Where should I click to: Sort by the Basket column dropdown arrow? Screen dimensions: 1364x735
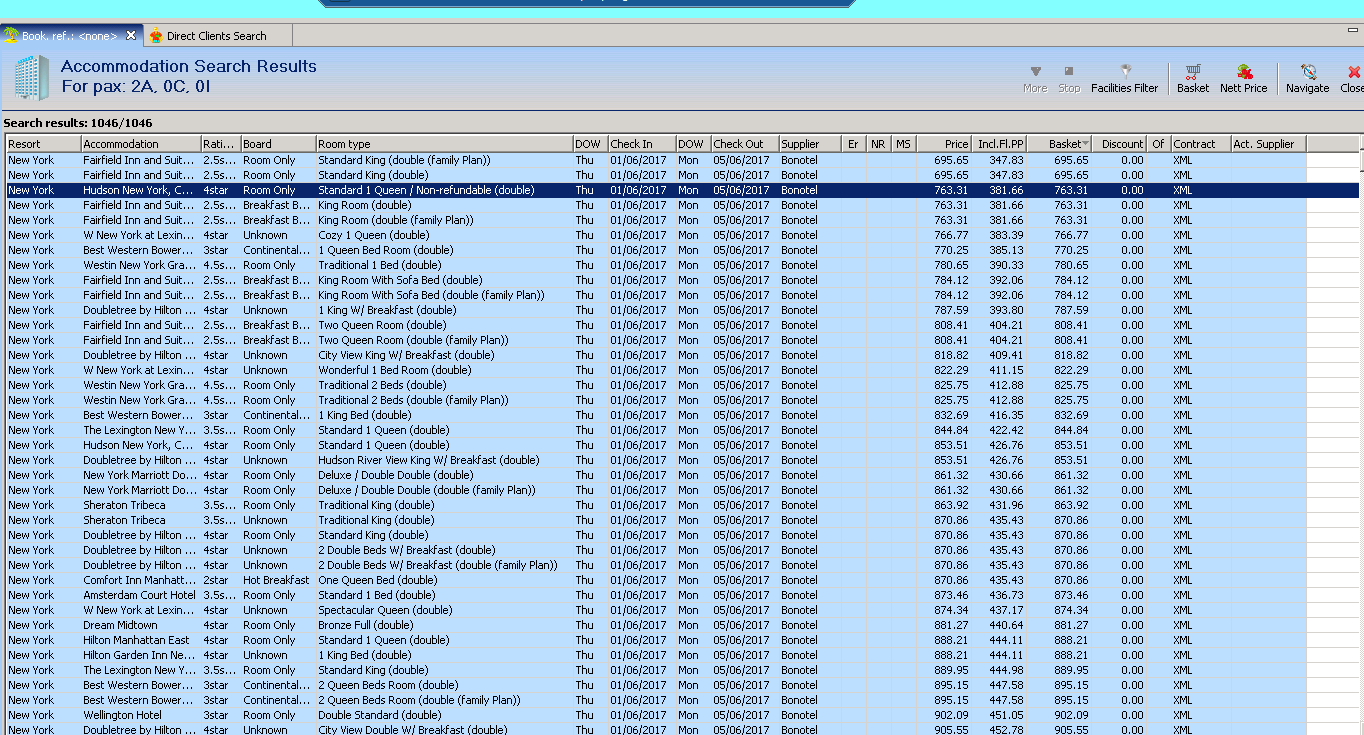pos(1085,144)
